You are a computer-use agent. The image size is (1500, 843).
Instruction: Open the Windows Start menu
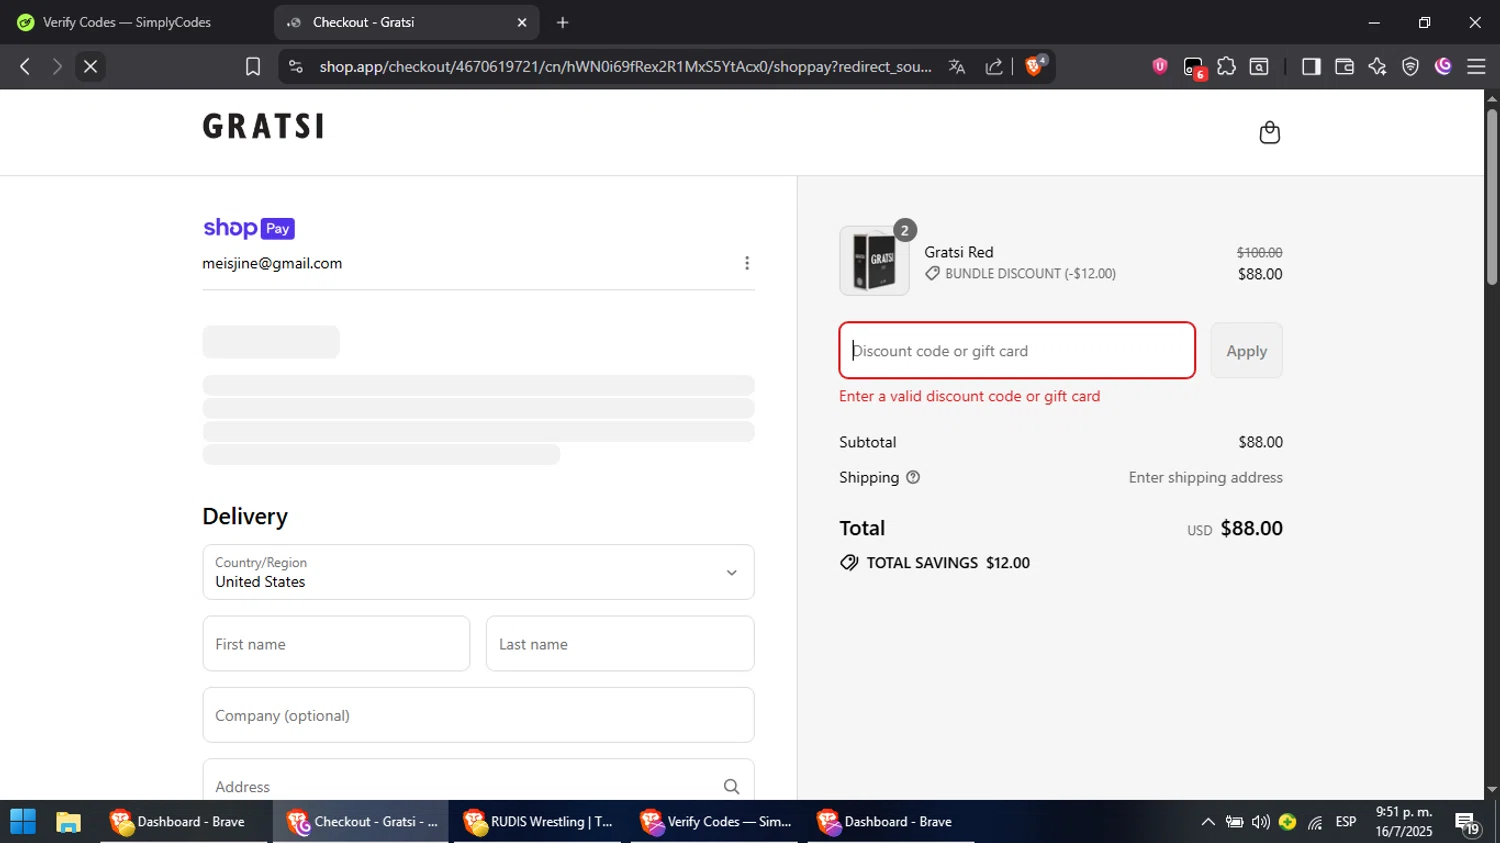click(x=23, y=822)
